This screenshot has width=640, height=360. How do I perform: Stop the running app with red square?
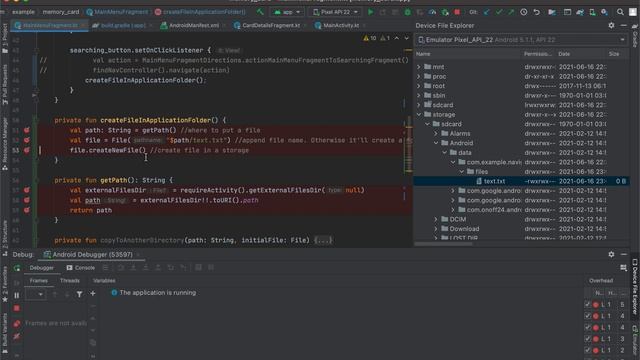458,12
